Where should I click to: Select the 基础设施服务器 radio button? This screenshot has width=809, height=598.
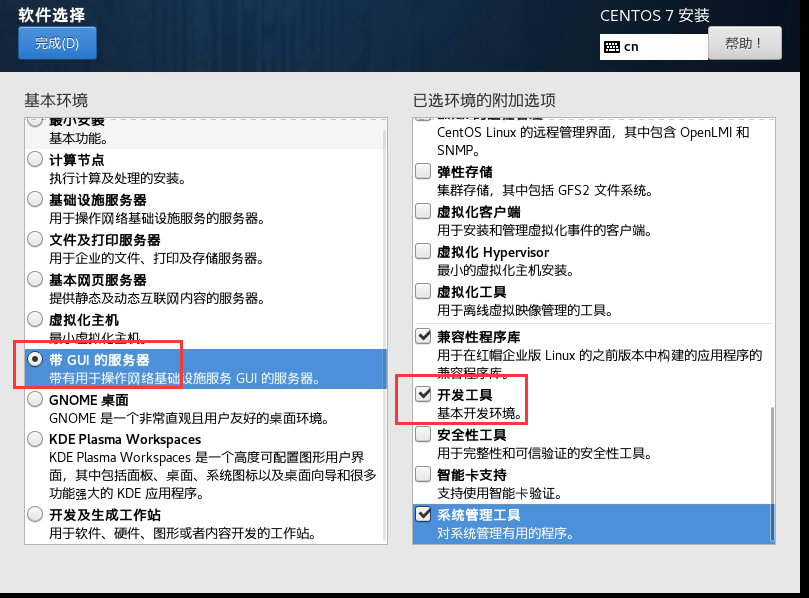point(35,199)
